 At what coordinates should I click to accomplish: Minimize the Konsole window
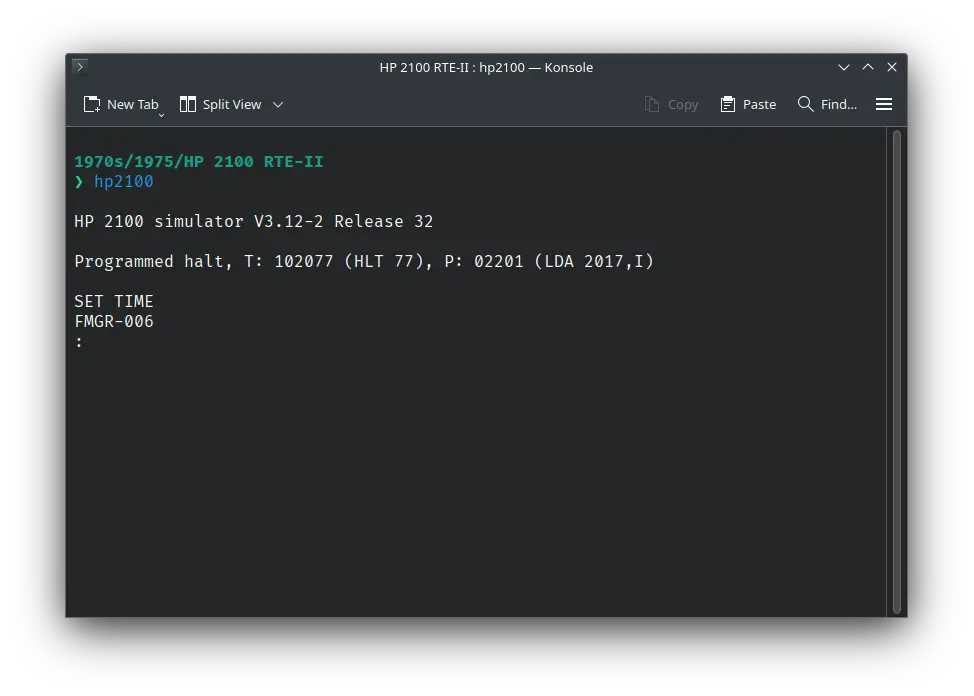click(845, 67)
